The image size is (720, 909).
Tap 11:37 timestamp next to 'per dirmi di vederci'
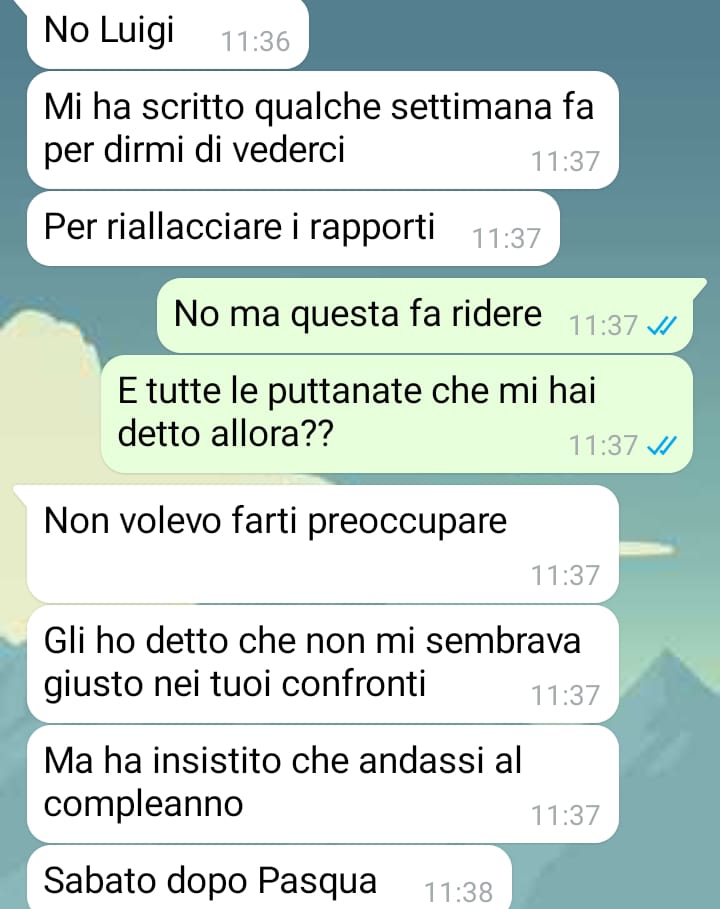[x=565, y=161]
